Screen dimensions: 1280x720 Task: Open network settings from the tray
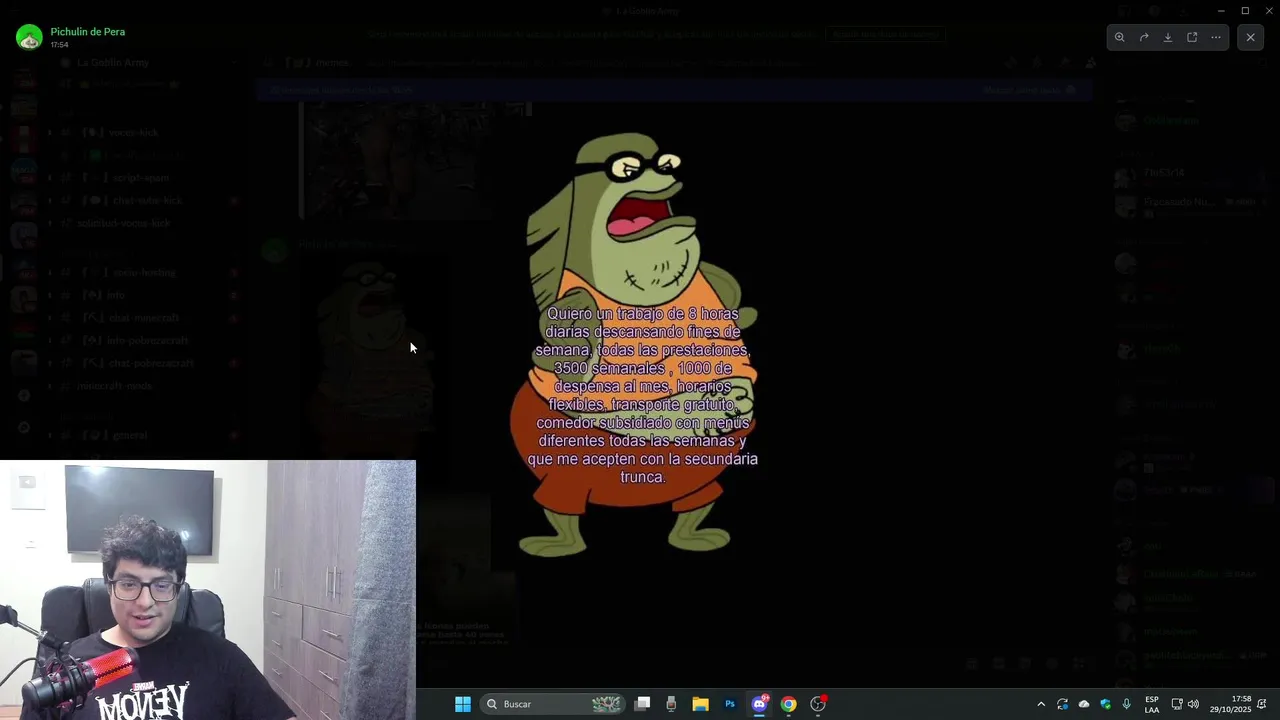pyautogui.click(x=1177, y=704)
